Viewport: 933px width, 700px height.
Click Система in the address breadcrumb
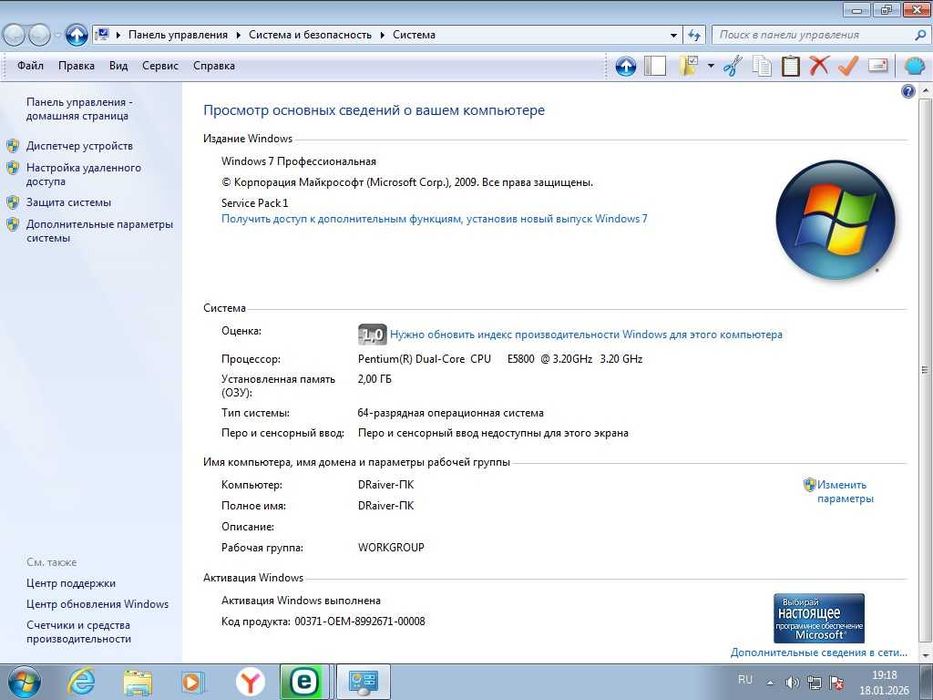click(x=414, y=35)
